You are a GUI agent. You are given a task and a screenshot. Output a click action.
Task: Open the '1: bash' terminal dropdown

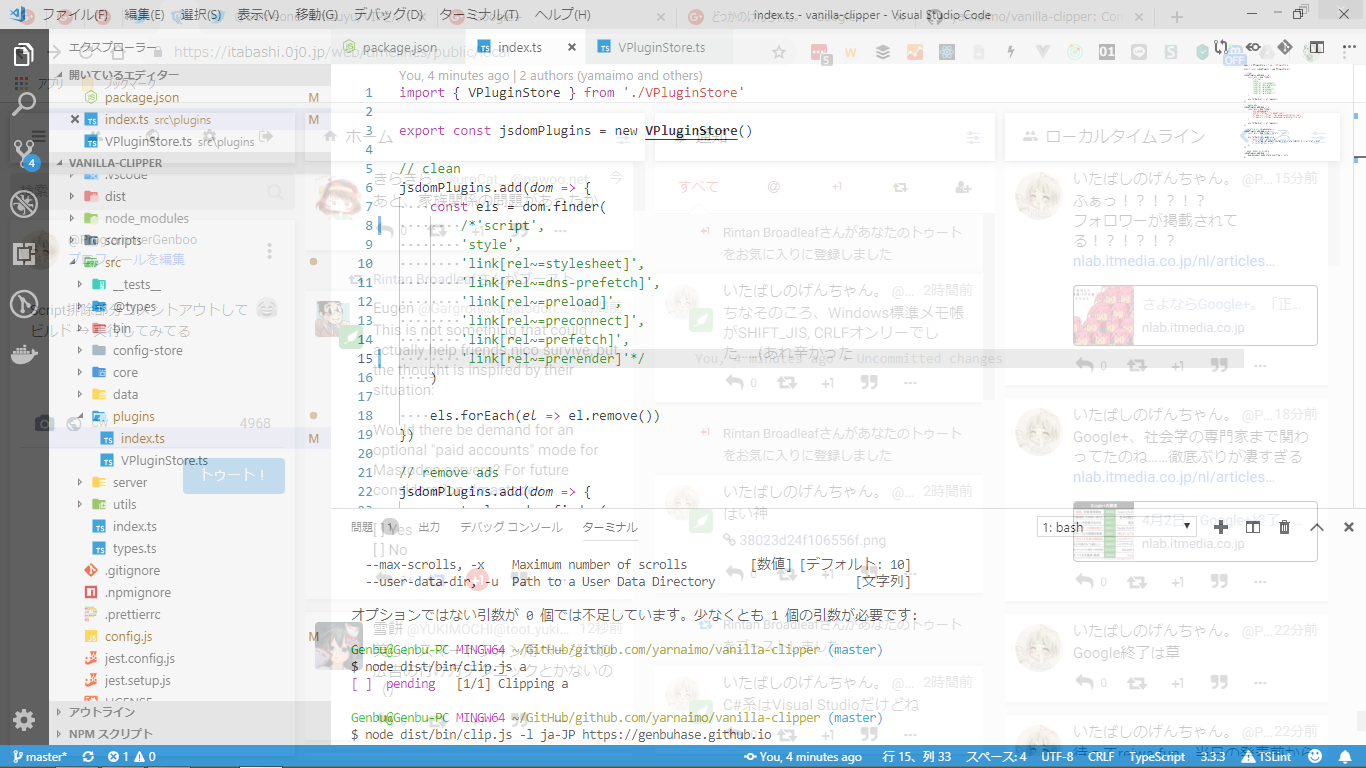pos(1116,527)
